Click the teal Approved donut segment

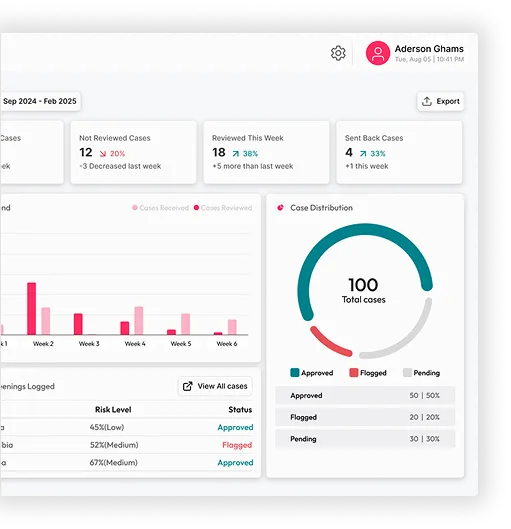click(364, 229)
